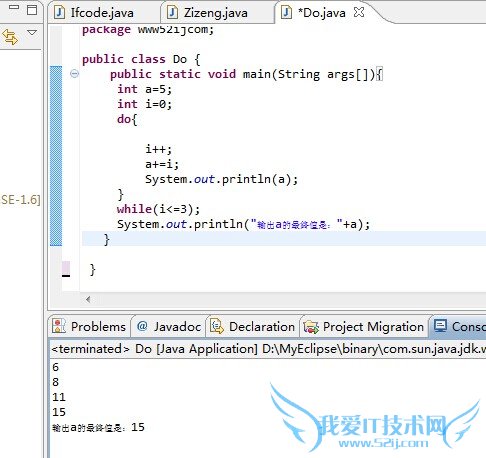The height and width of the screenshot is (458, 486).
Task: Click the Declaration tab icon
Action: click(x=217, y=326)
